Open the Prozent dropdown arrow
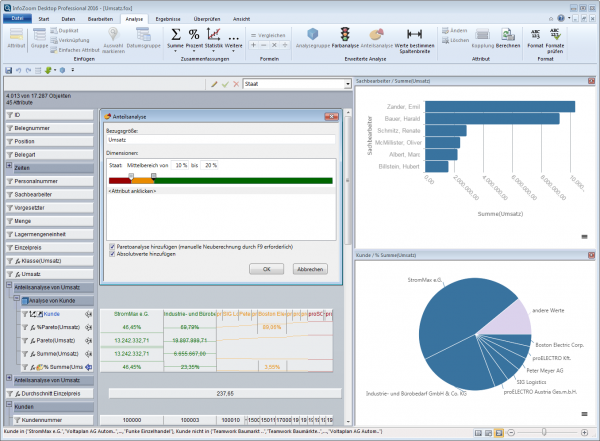The image size is (600, 441). (194, 51)
